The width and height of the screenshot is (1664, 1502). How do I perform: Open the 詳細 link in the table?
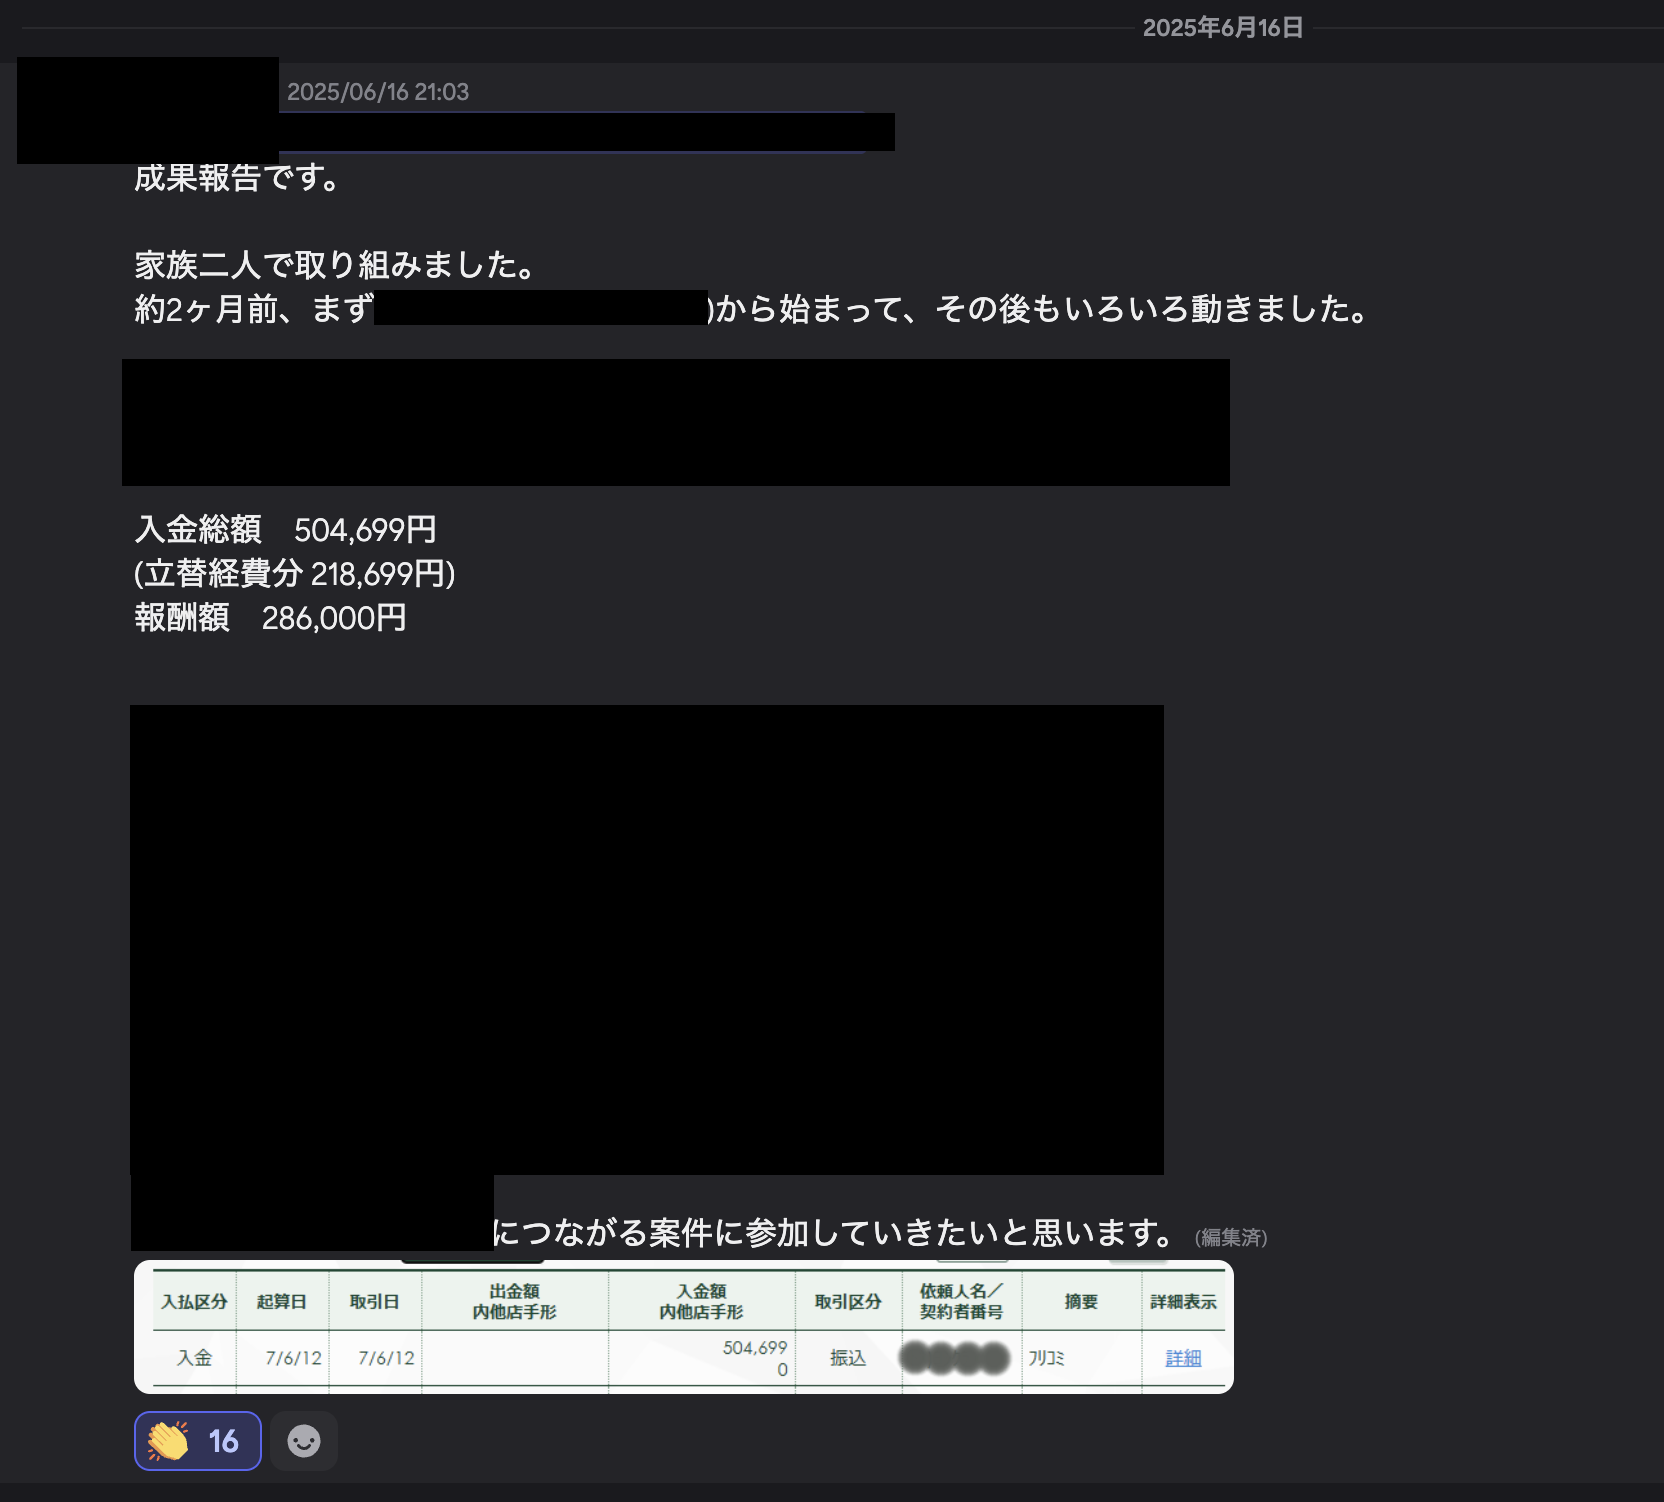1183,1358
